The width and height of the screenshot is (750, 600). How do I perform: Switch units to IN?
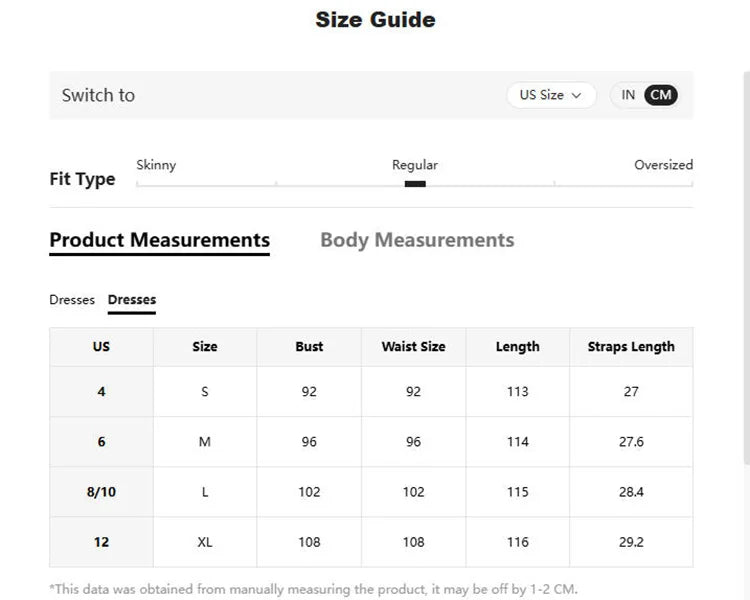pyautogui.click(x=628, y=95)
